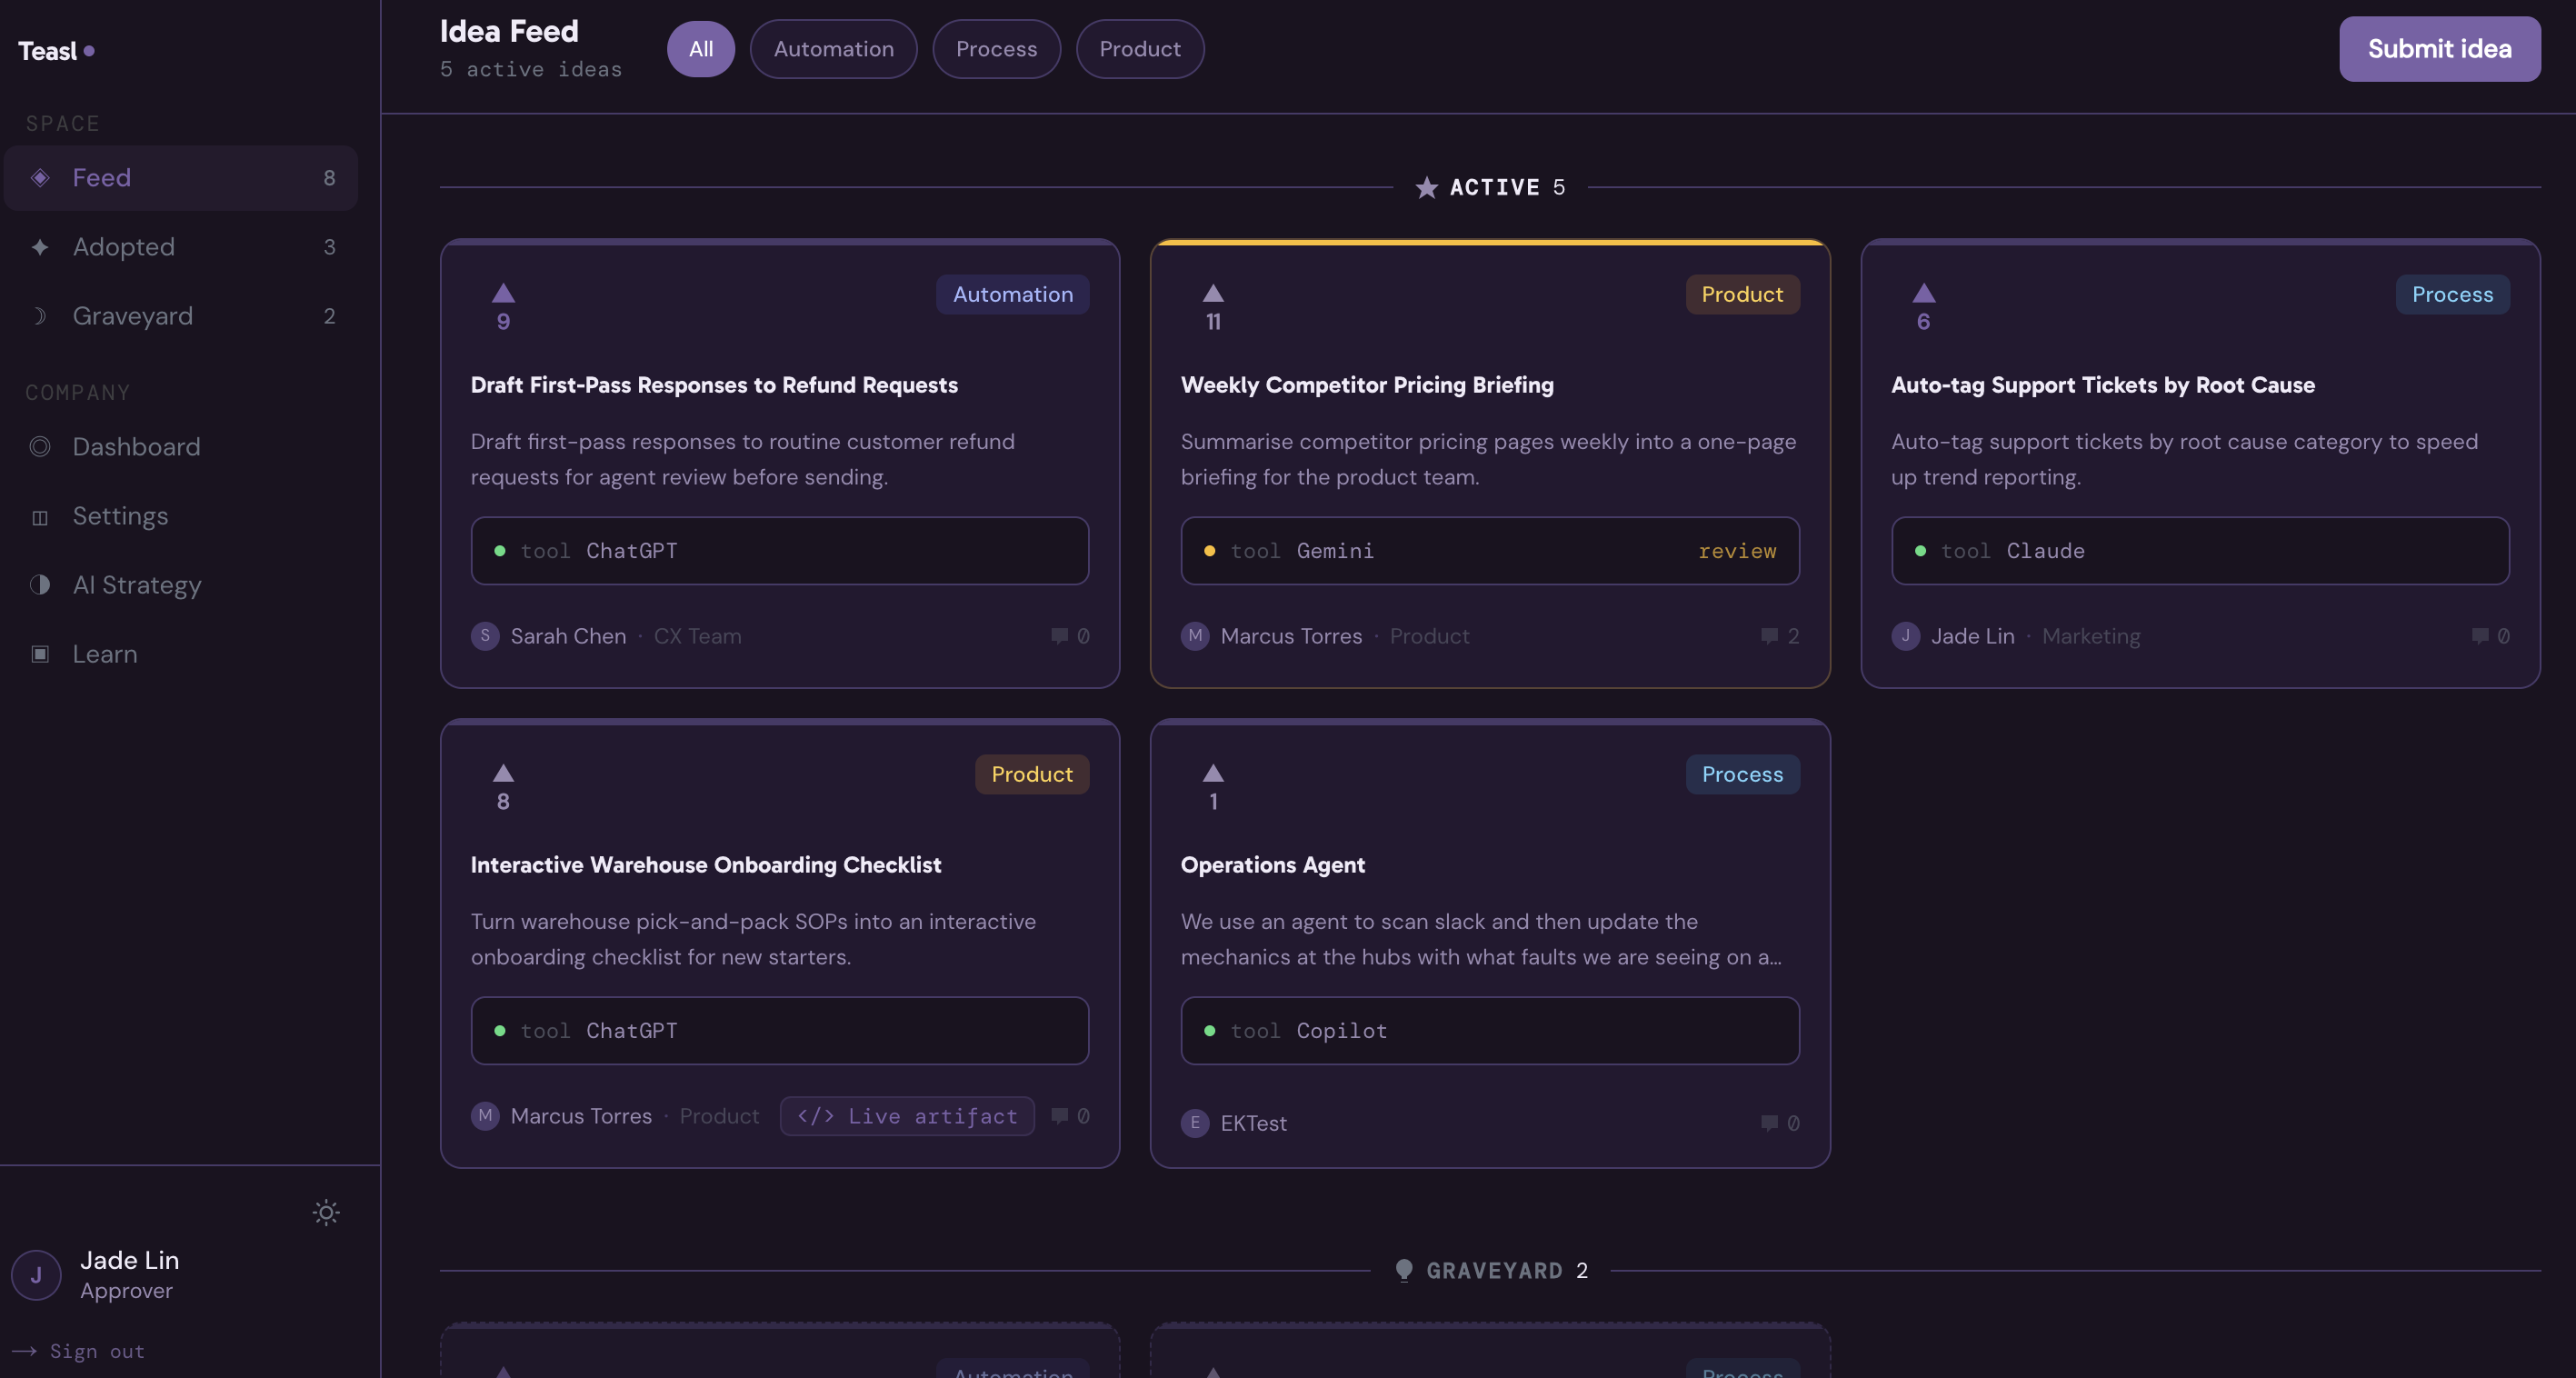Upvote the Draft First-Pass Responses to Refund Requests idea

click(503, 306)
